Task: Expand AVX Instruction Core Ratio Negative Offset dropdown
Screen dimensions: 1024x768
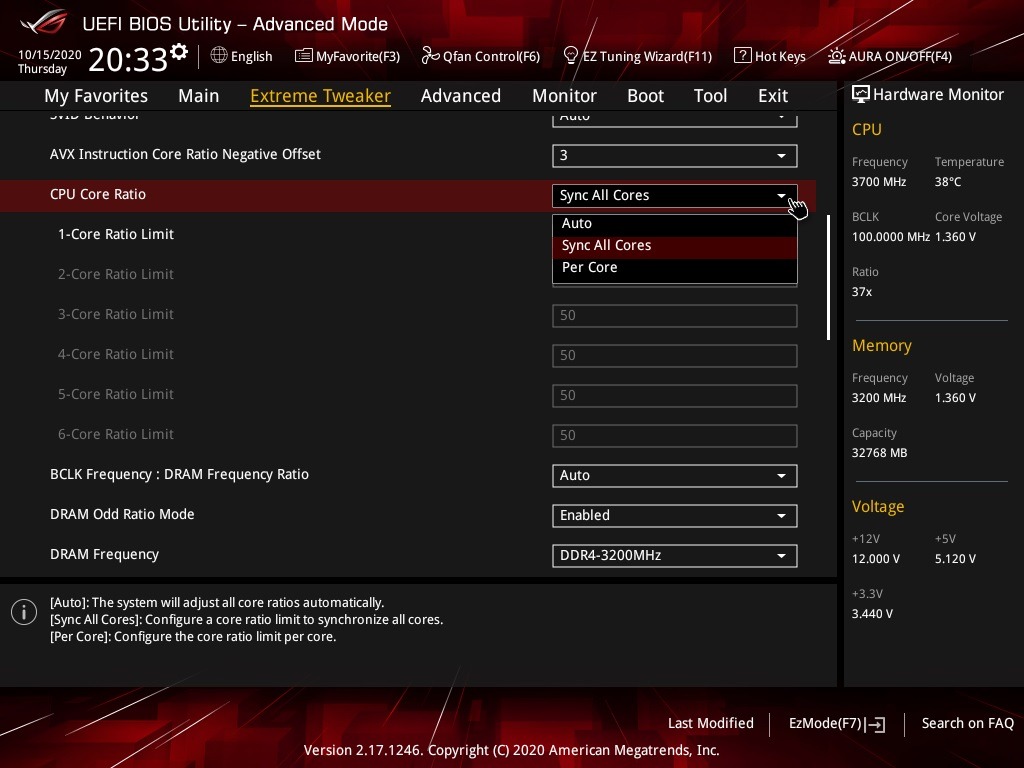Action: click(x=675, y=155)
